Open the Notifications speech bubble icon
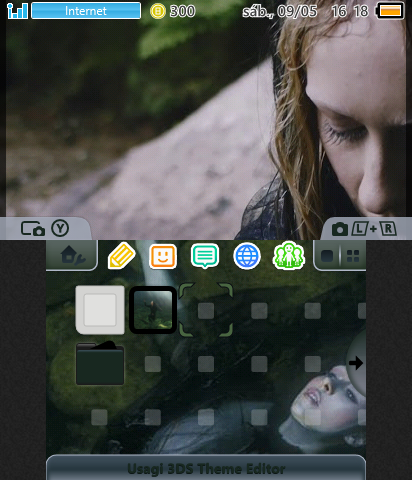412x480 pixels. [x=205, y=256]
